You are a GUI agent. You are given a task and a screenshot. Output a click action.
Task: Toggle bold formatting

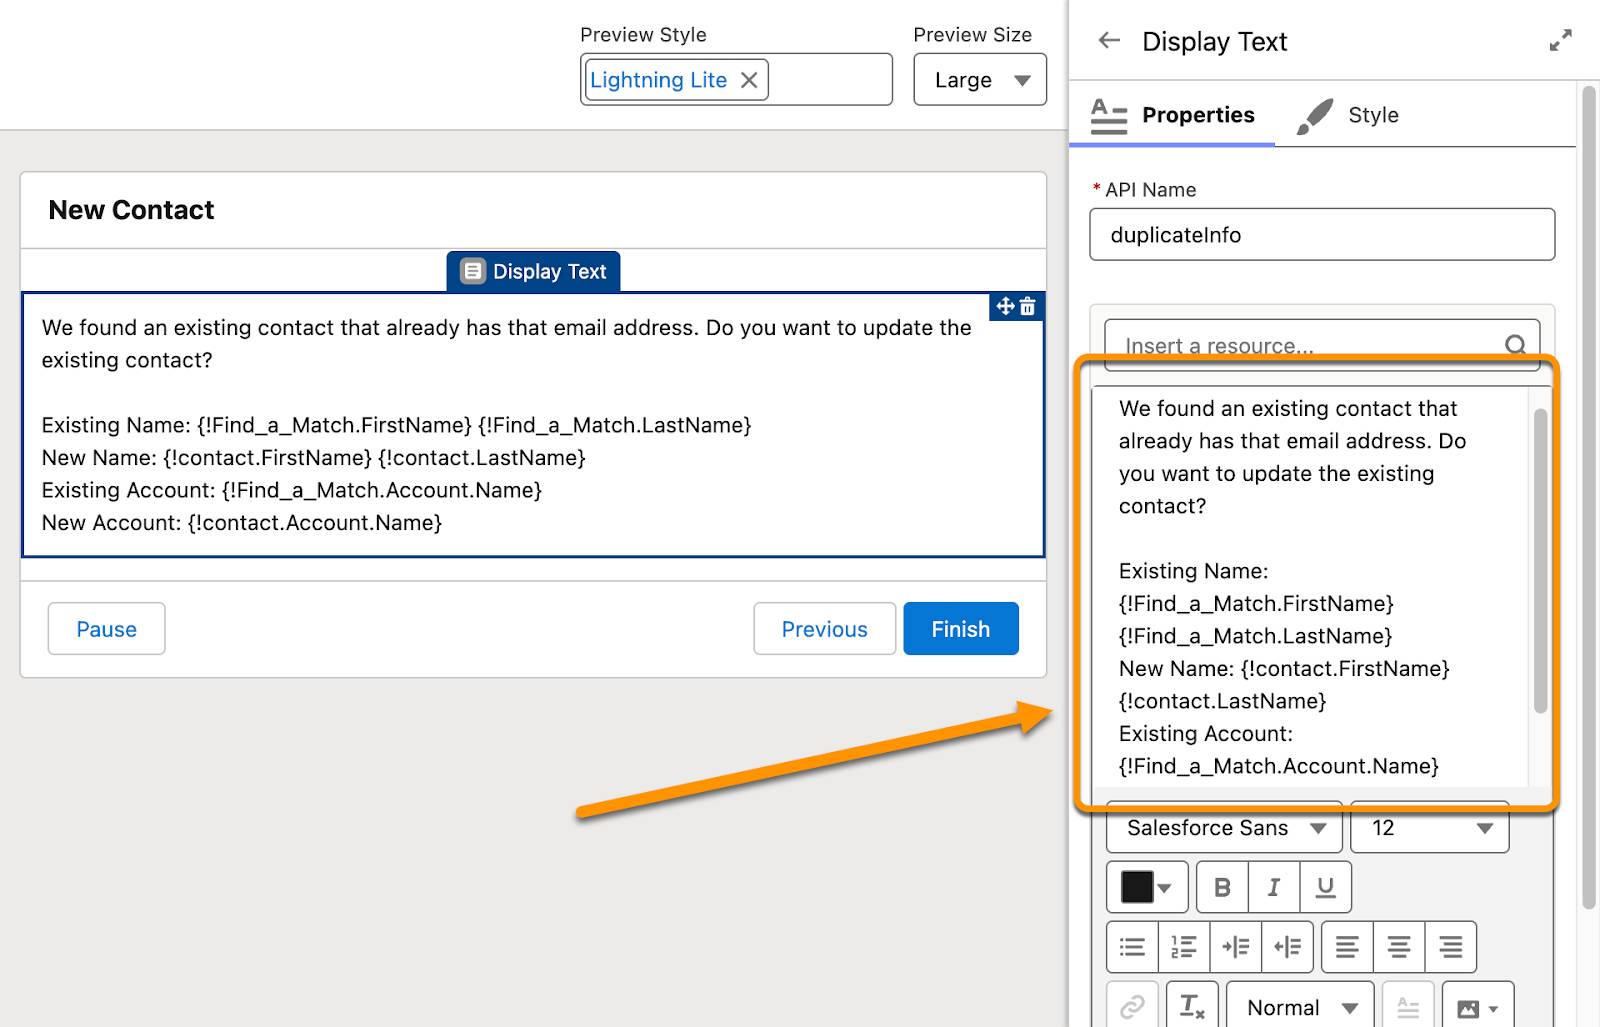[1221, 886]
